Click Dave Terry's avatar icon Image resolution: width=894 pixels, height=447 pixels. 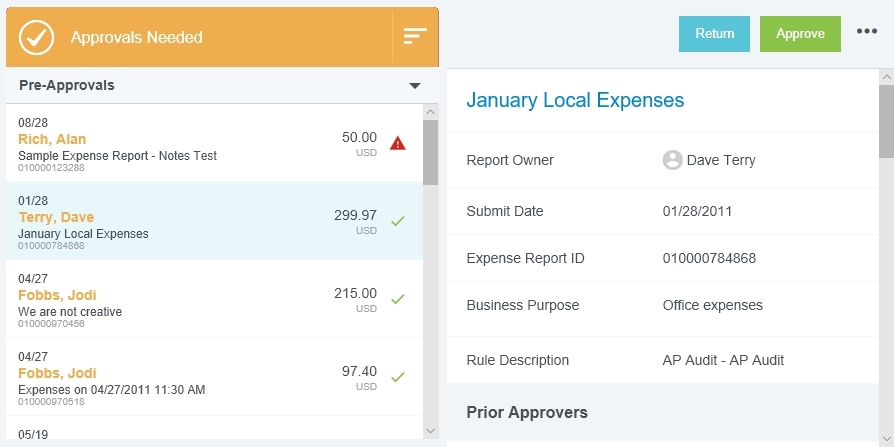[x=672, y=160]
